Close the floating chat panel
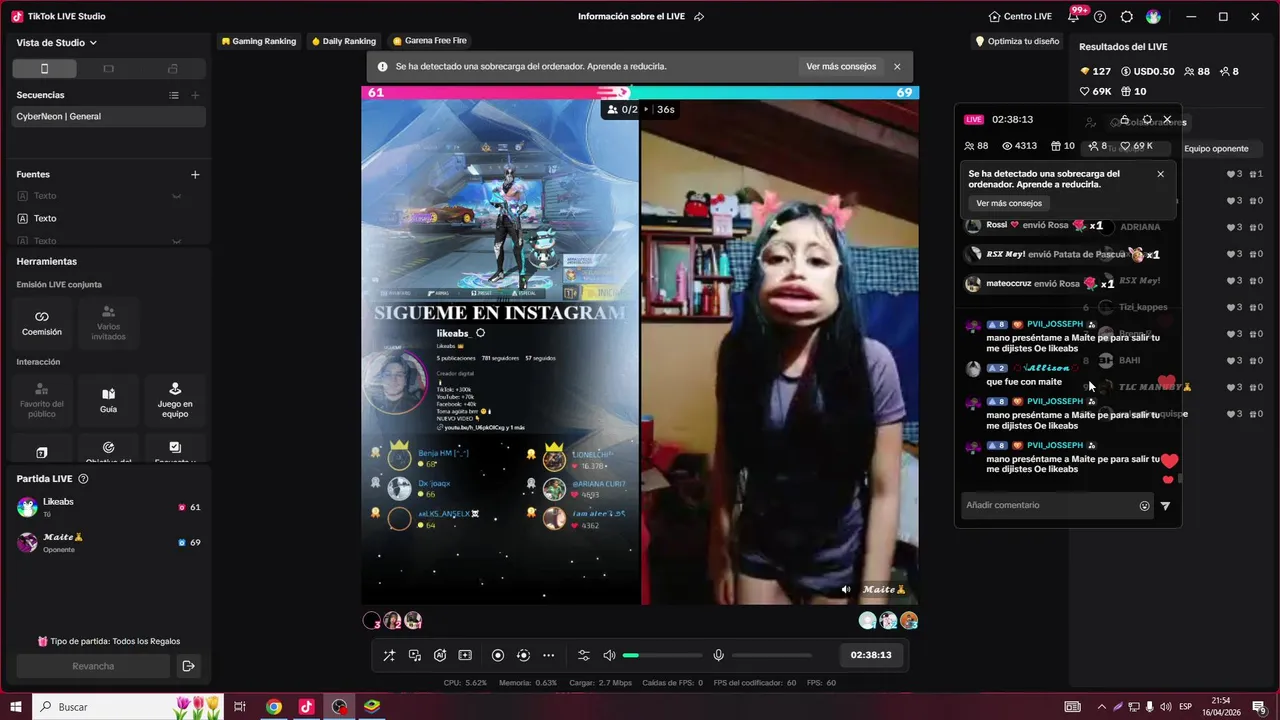This screenshot has width=1280, height=720. [1167, 119]
